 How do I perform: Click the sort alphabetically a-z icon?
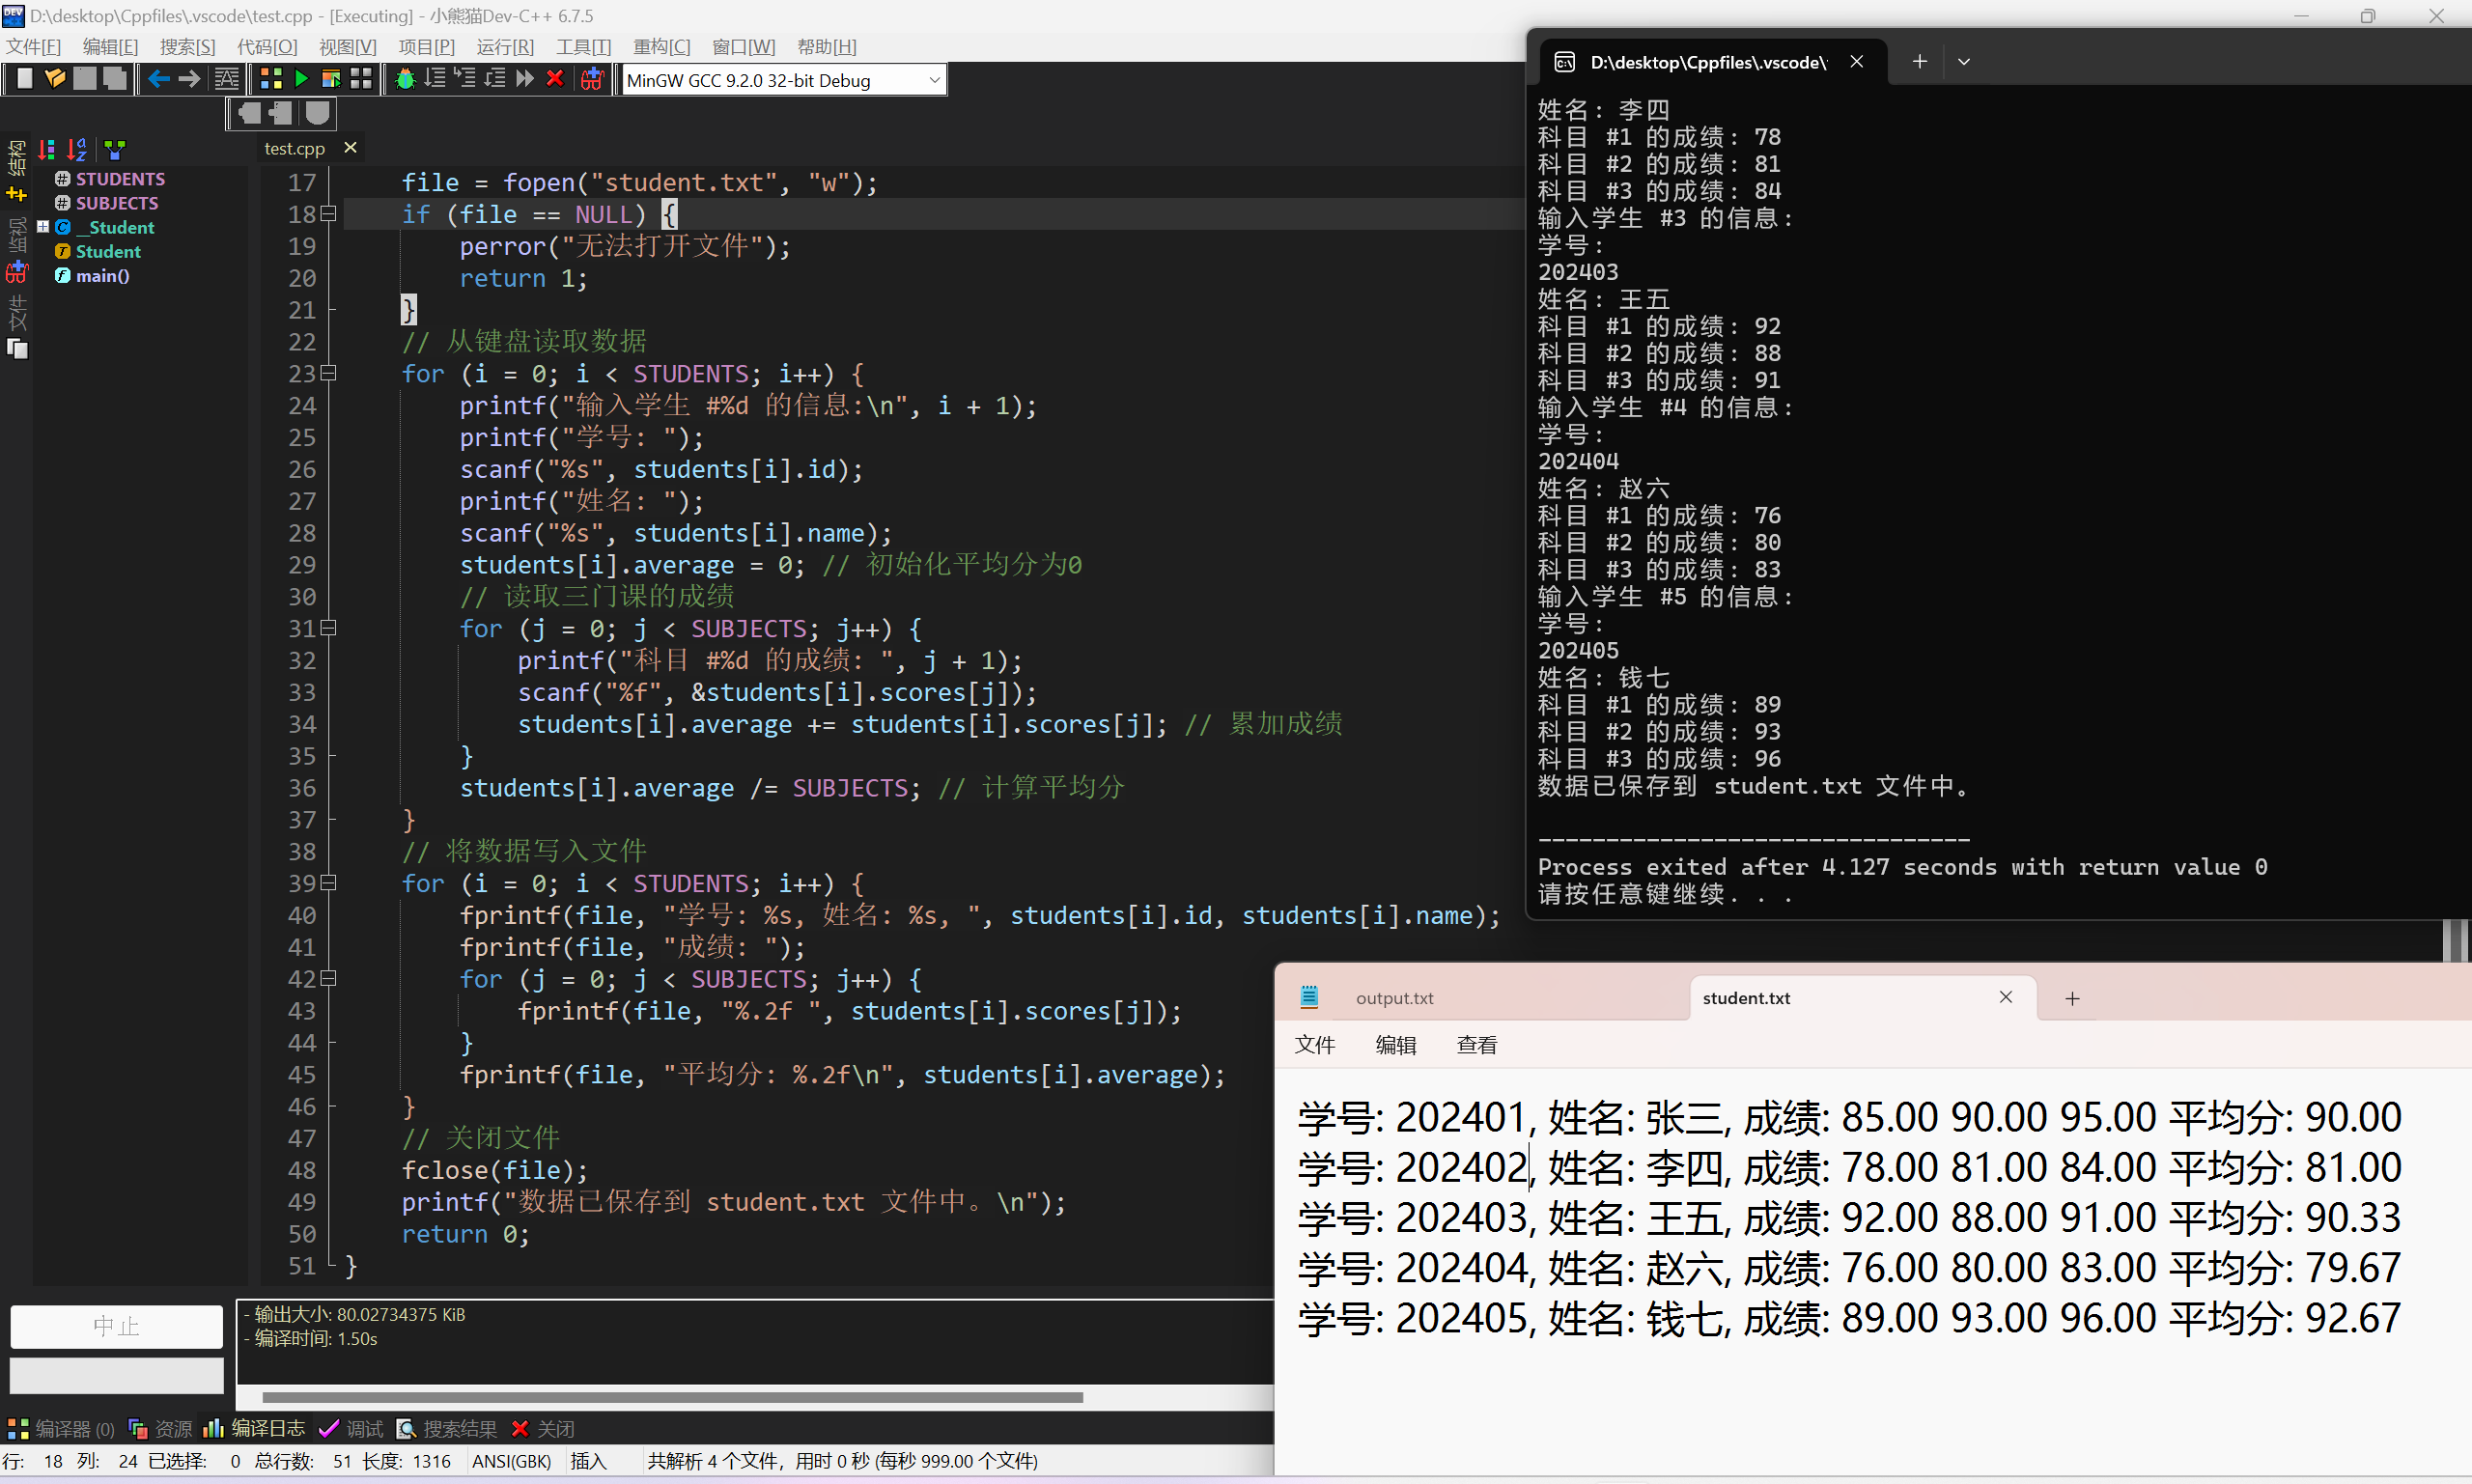(x=77, y=149)
